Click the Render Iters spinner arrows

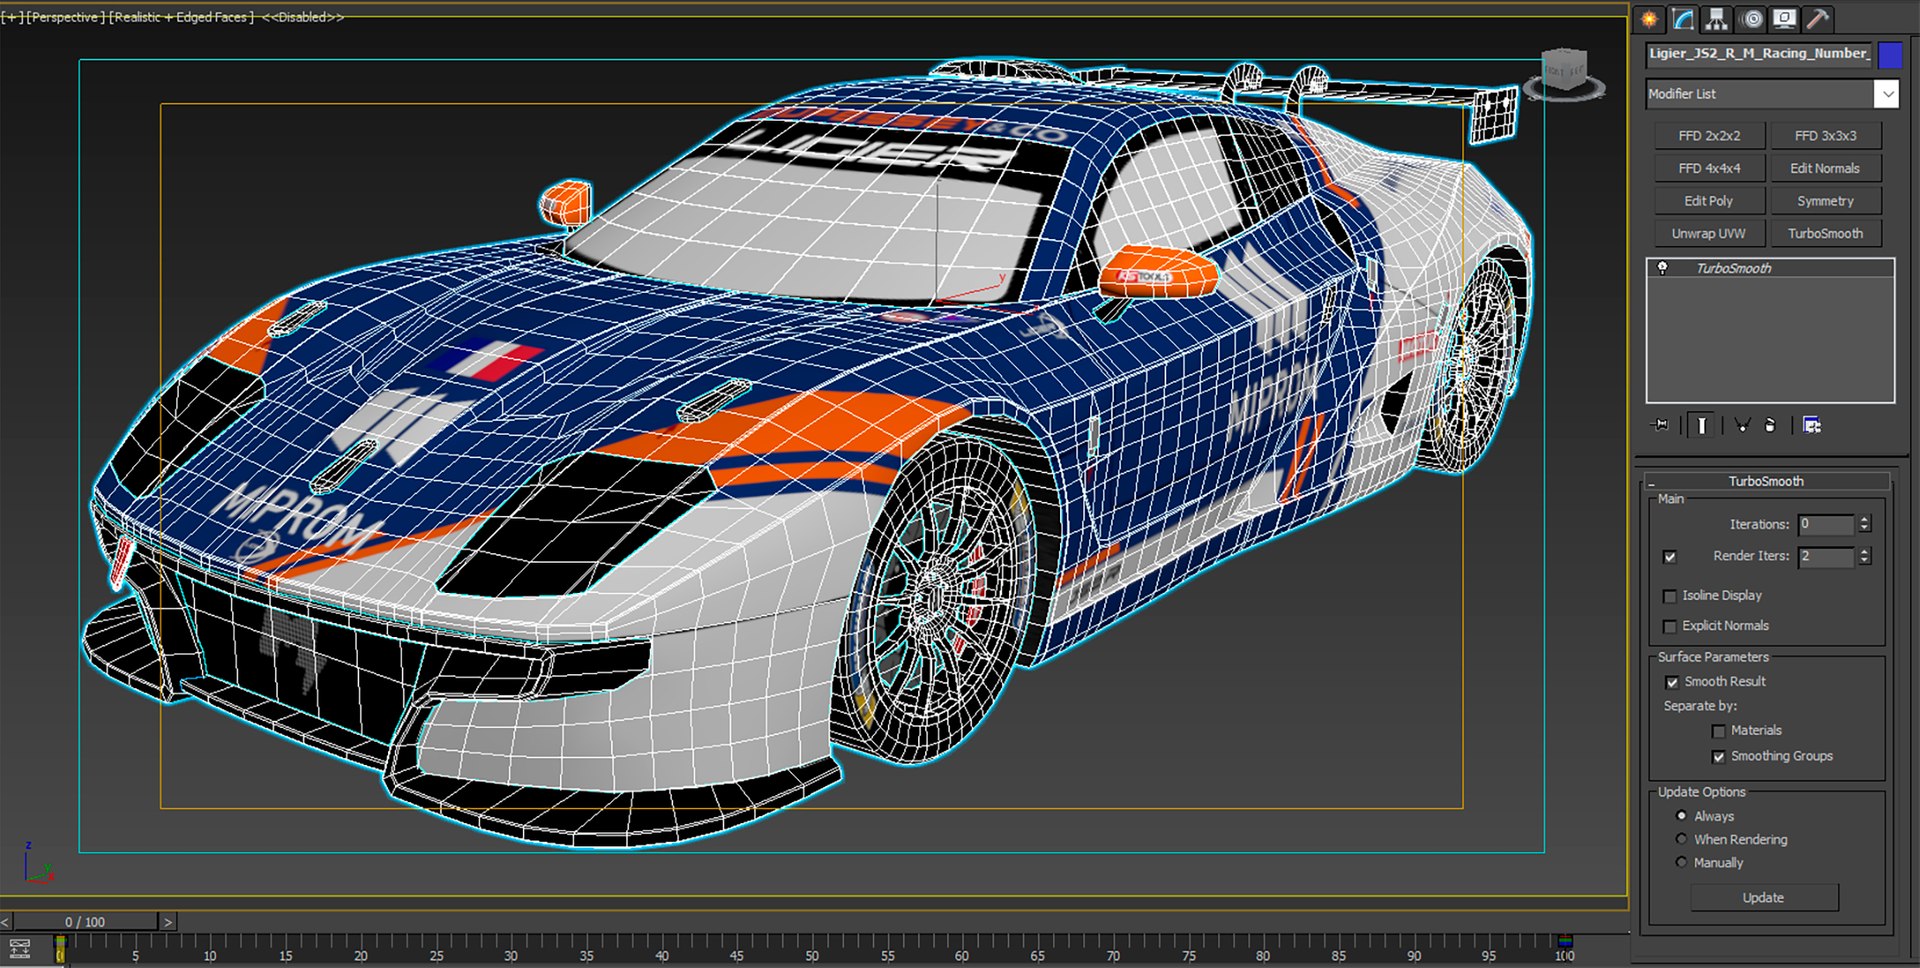[1864, 556]
